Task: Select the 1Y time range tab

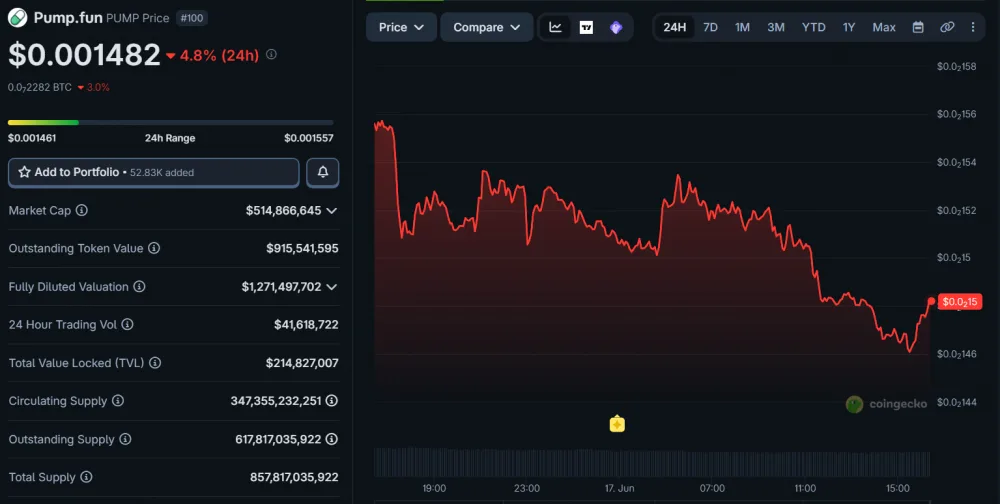Action: click(849, 27)
